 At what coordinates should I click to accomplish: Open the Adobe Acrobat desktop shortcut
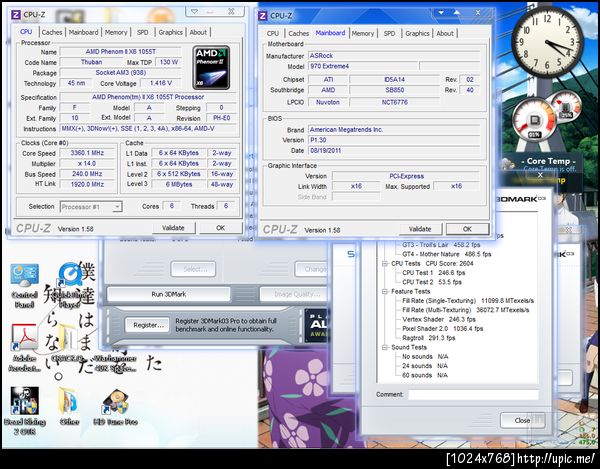24,347
